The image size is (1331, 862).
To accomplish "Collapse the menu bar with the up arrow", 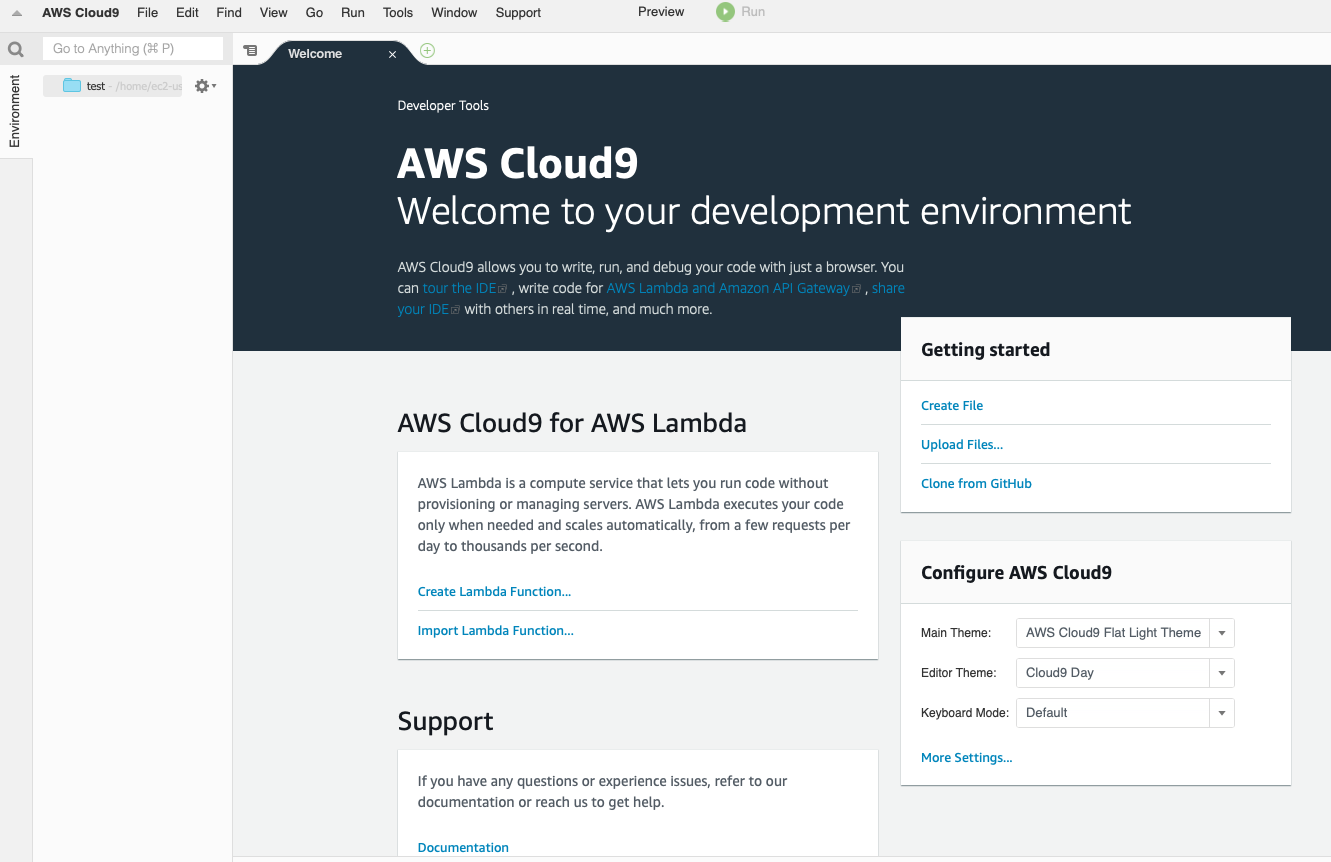I will point(17,13).
